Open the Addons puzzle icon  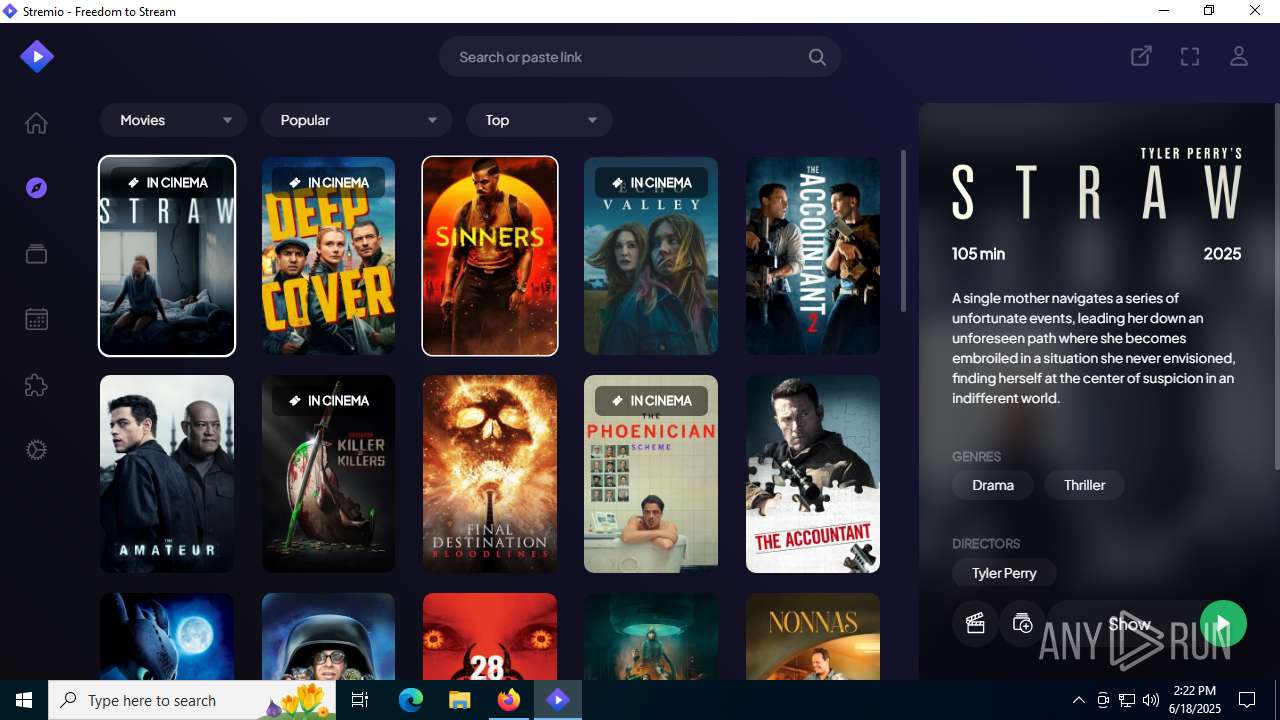coord(36,385)
